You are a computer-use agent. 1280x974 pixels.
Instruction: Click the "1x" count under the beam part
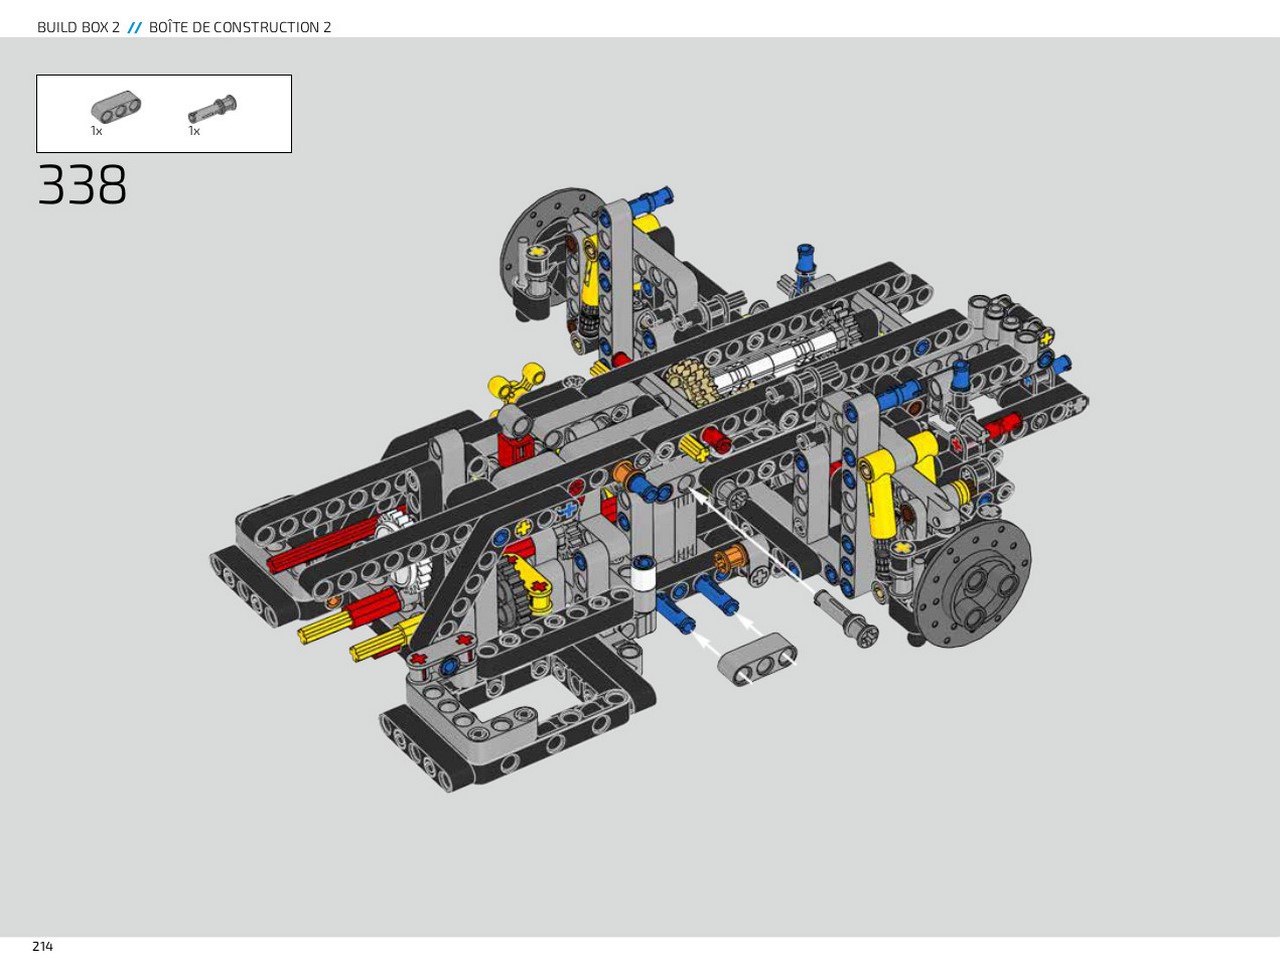click(x=96, y=131)
